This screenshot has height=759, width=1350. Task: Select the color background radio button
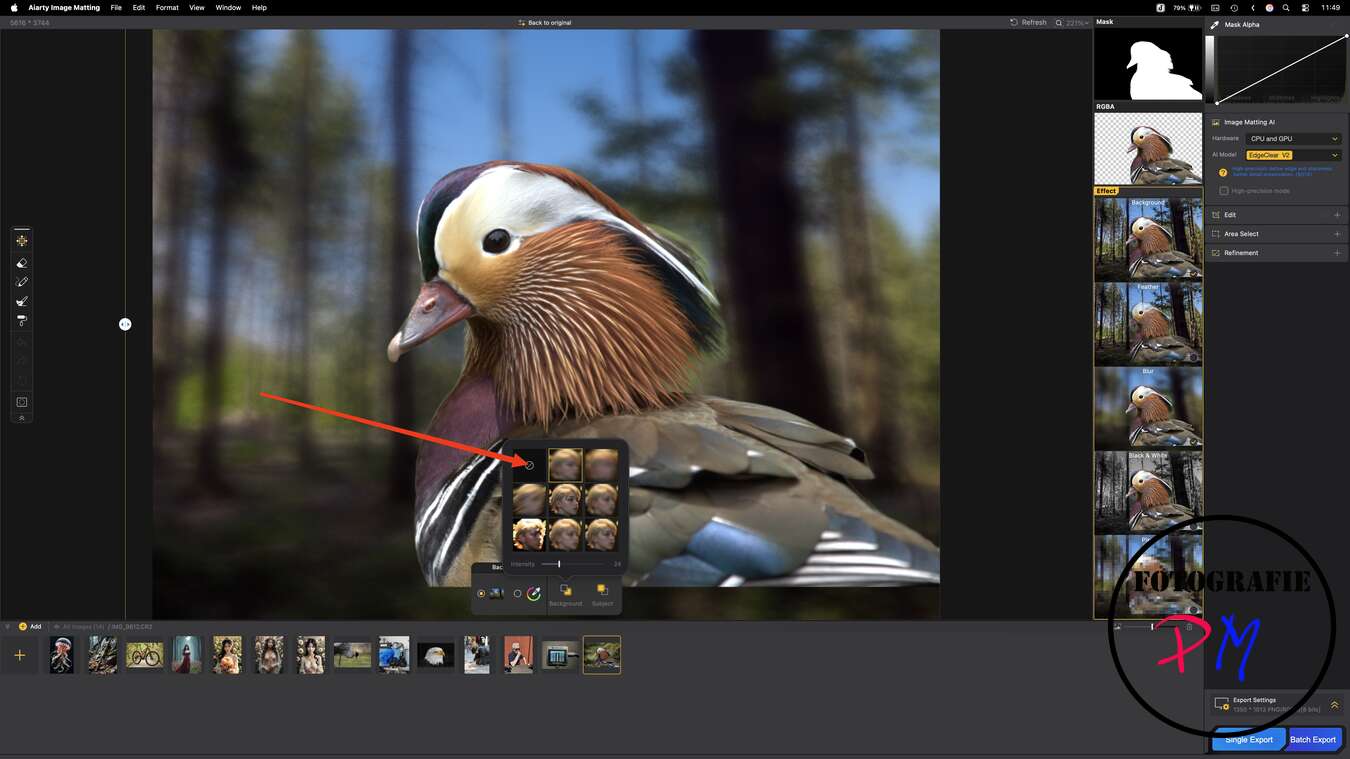click(x=517, y=594)
